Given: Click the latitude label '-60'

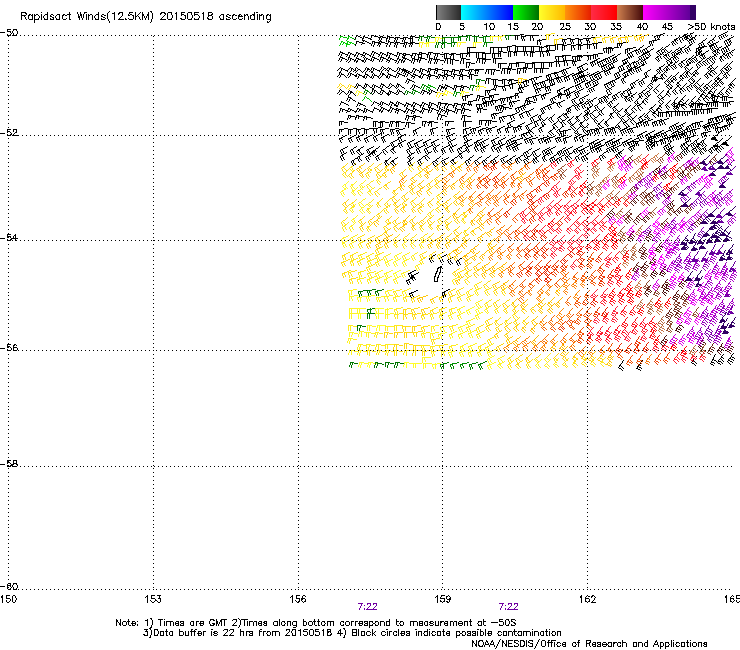Looking at the screenshot, I should [x=9, y=587].
